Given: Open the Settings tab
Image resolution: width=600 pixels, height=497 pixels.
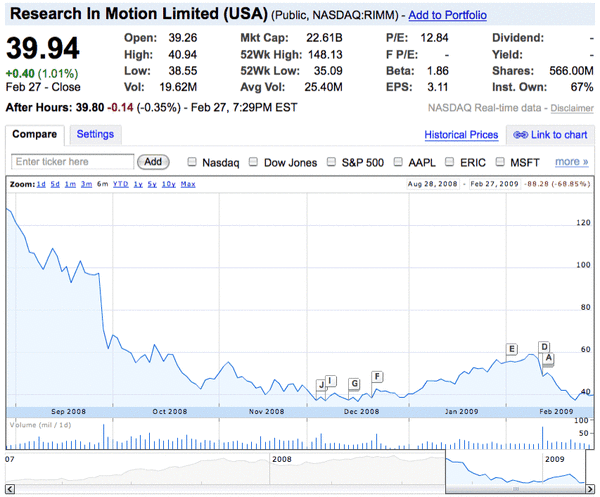Looking at the screenshot, I should pos(95,134).
